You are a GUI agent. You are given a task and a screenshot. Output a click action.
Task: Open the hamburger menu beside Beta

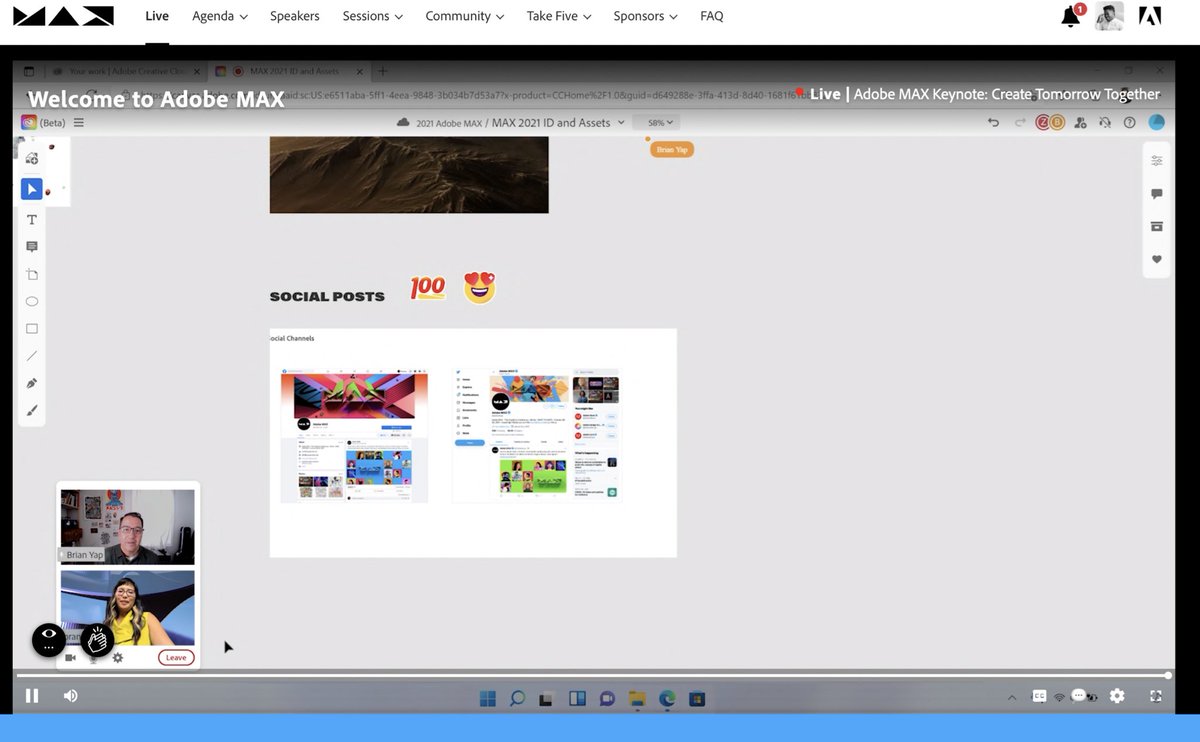pyautogui.click(x=79, y=123)
